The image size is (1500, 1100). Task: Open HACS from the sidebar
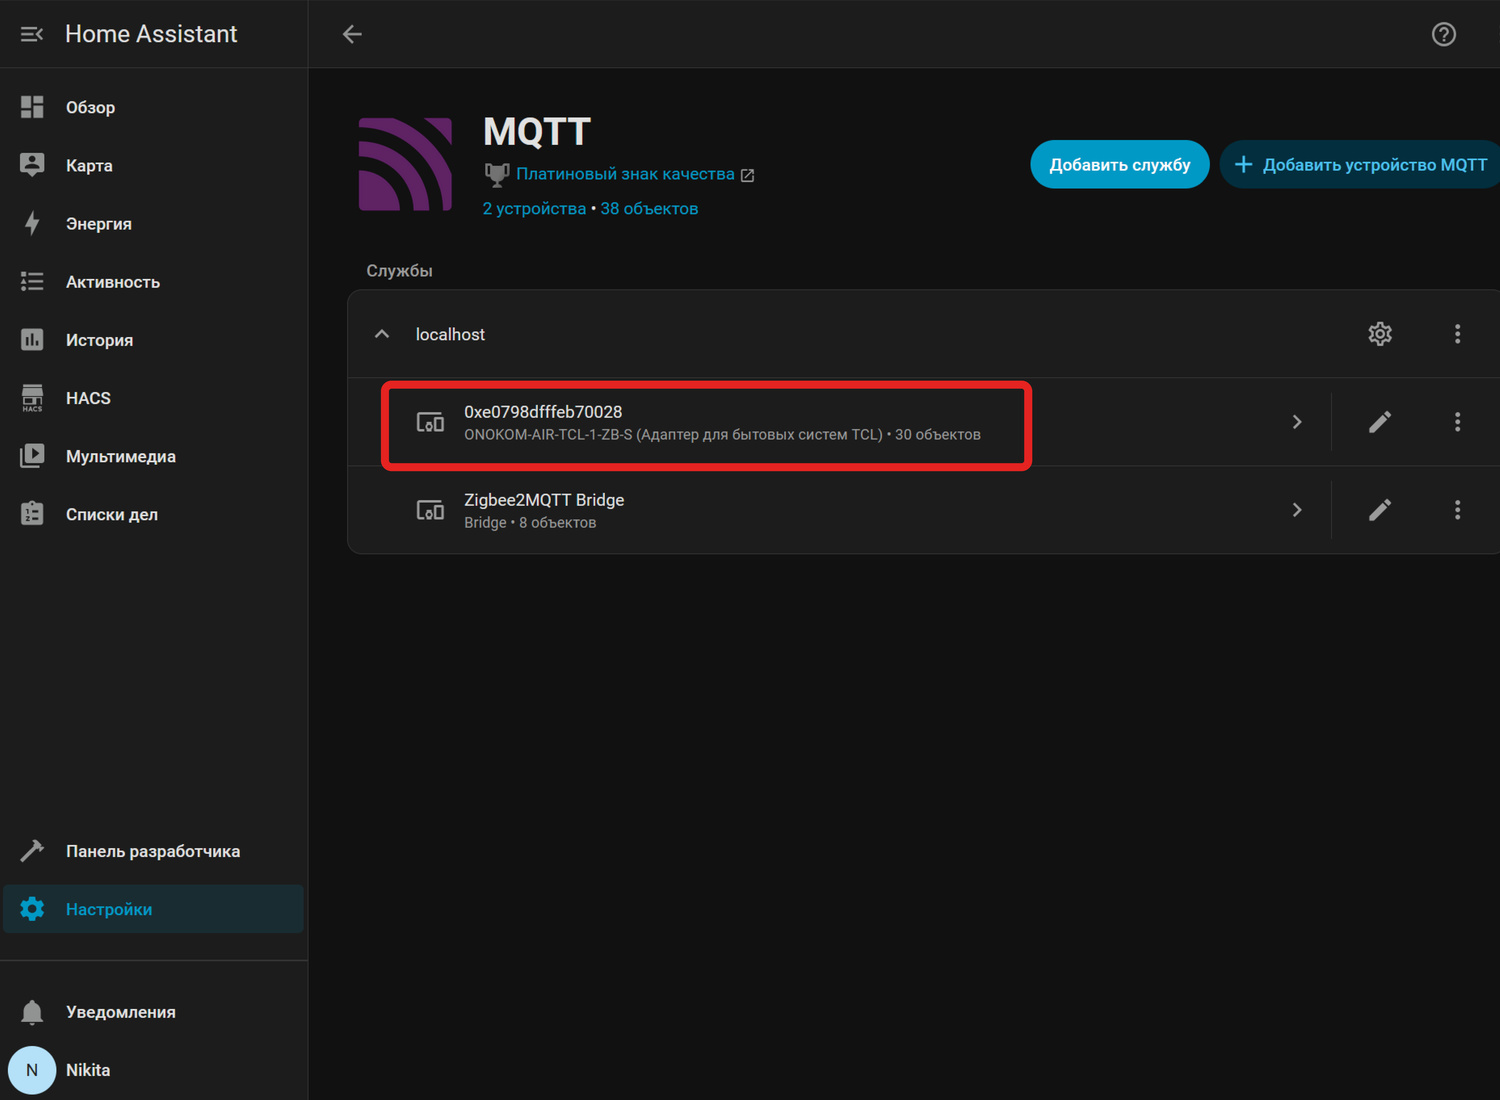coord(154,397)
